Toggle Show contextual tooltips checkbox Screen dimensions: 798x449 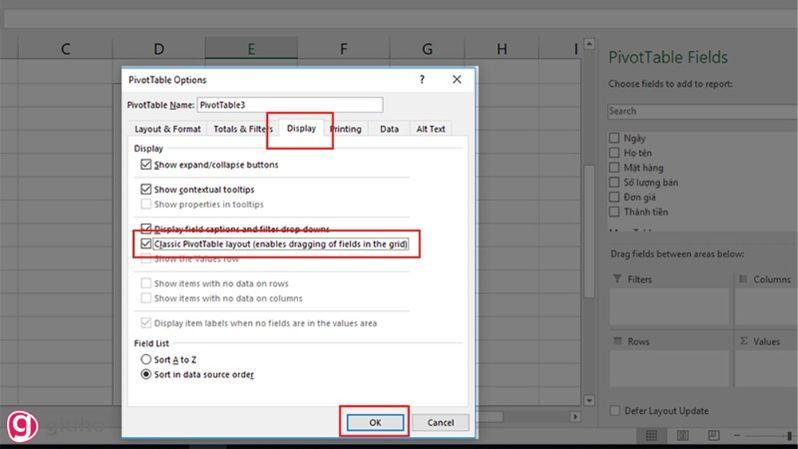tap(146, 189)
